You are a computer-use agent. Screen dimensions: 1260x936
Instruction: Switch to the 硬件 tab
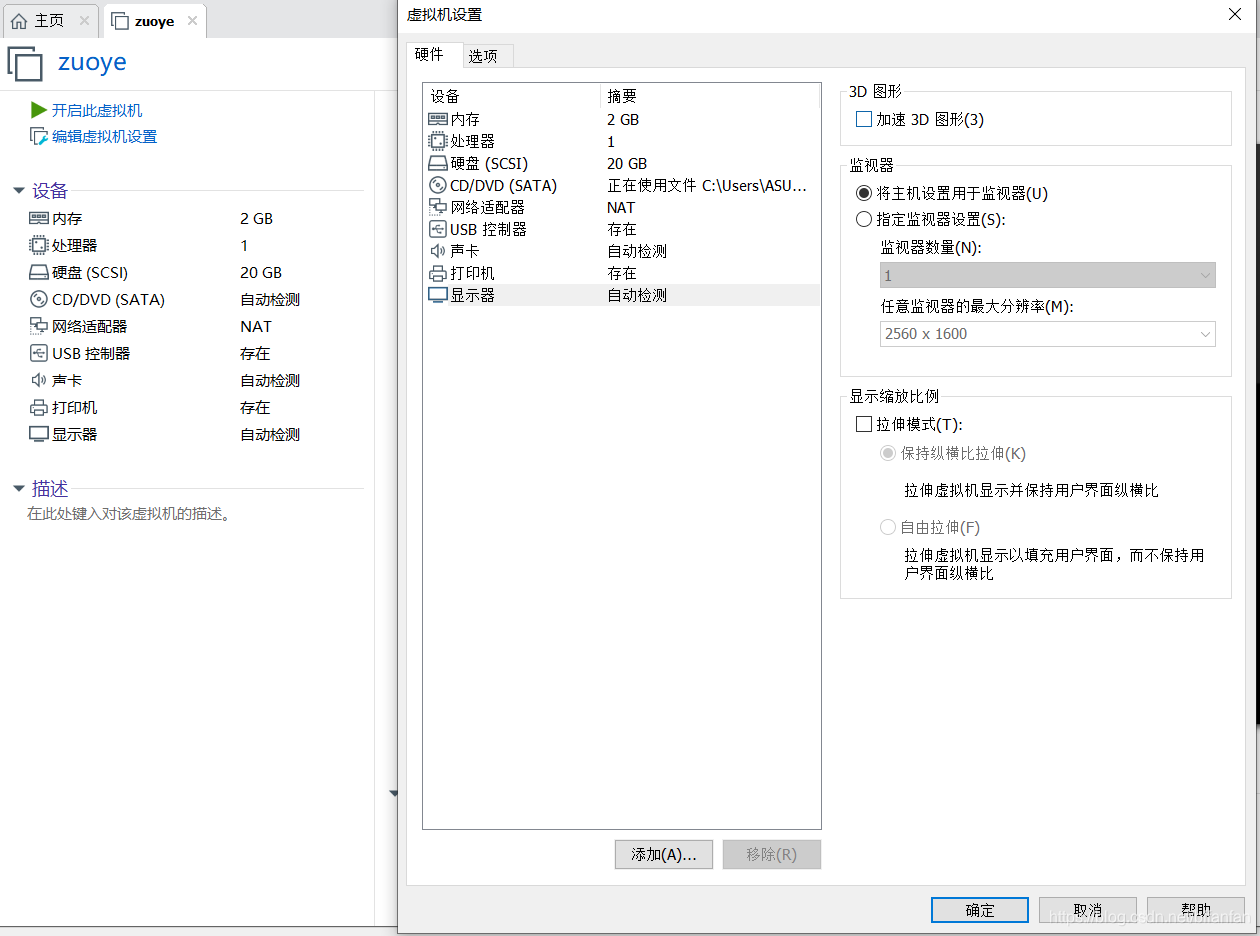pos(433,55)
